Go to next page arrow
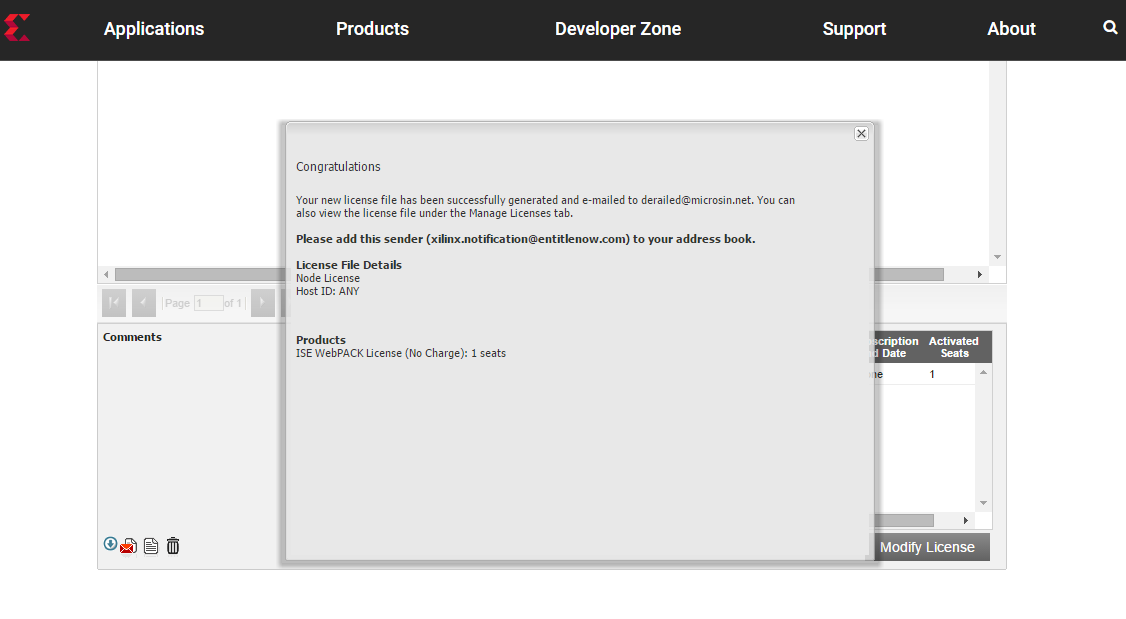The width and height of the screenshot is (1126, 619). pos(263,303)
